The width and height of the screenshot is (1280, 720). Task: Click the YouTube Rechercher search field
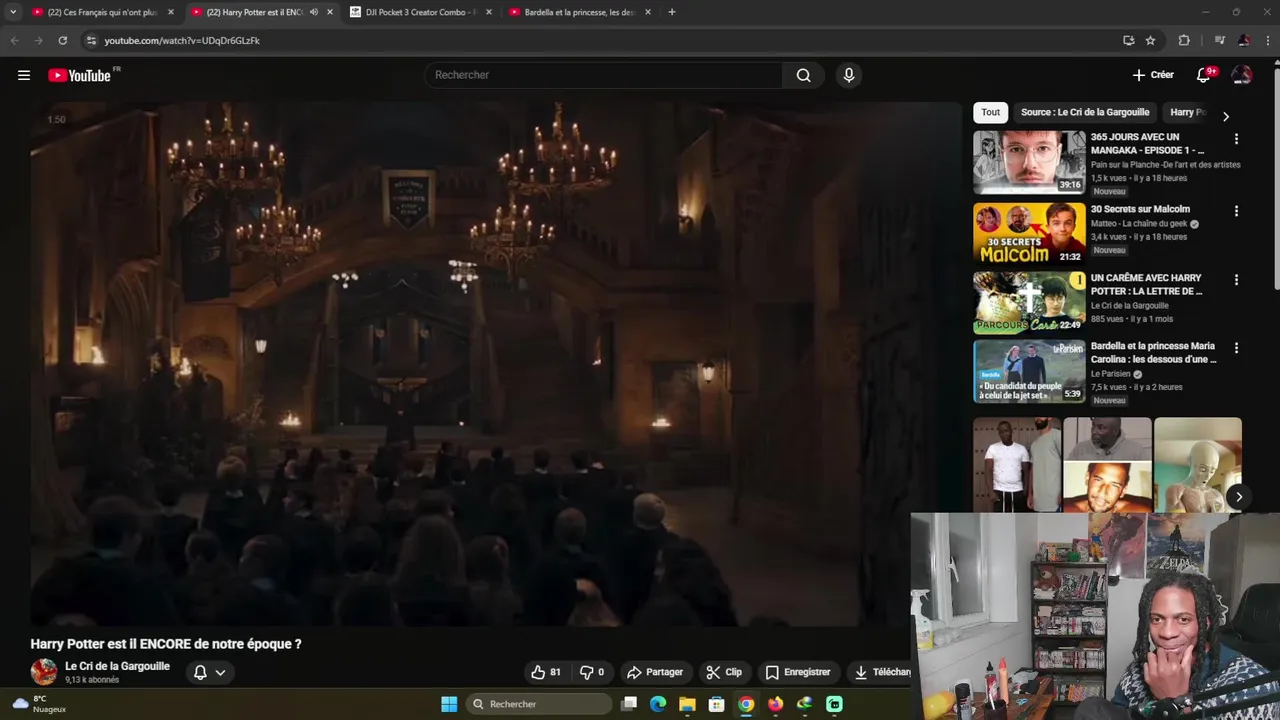(605, 75)
